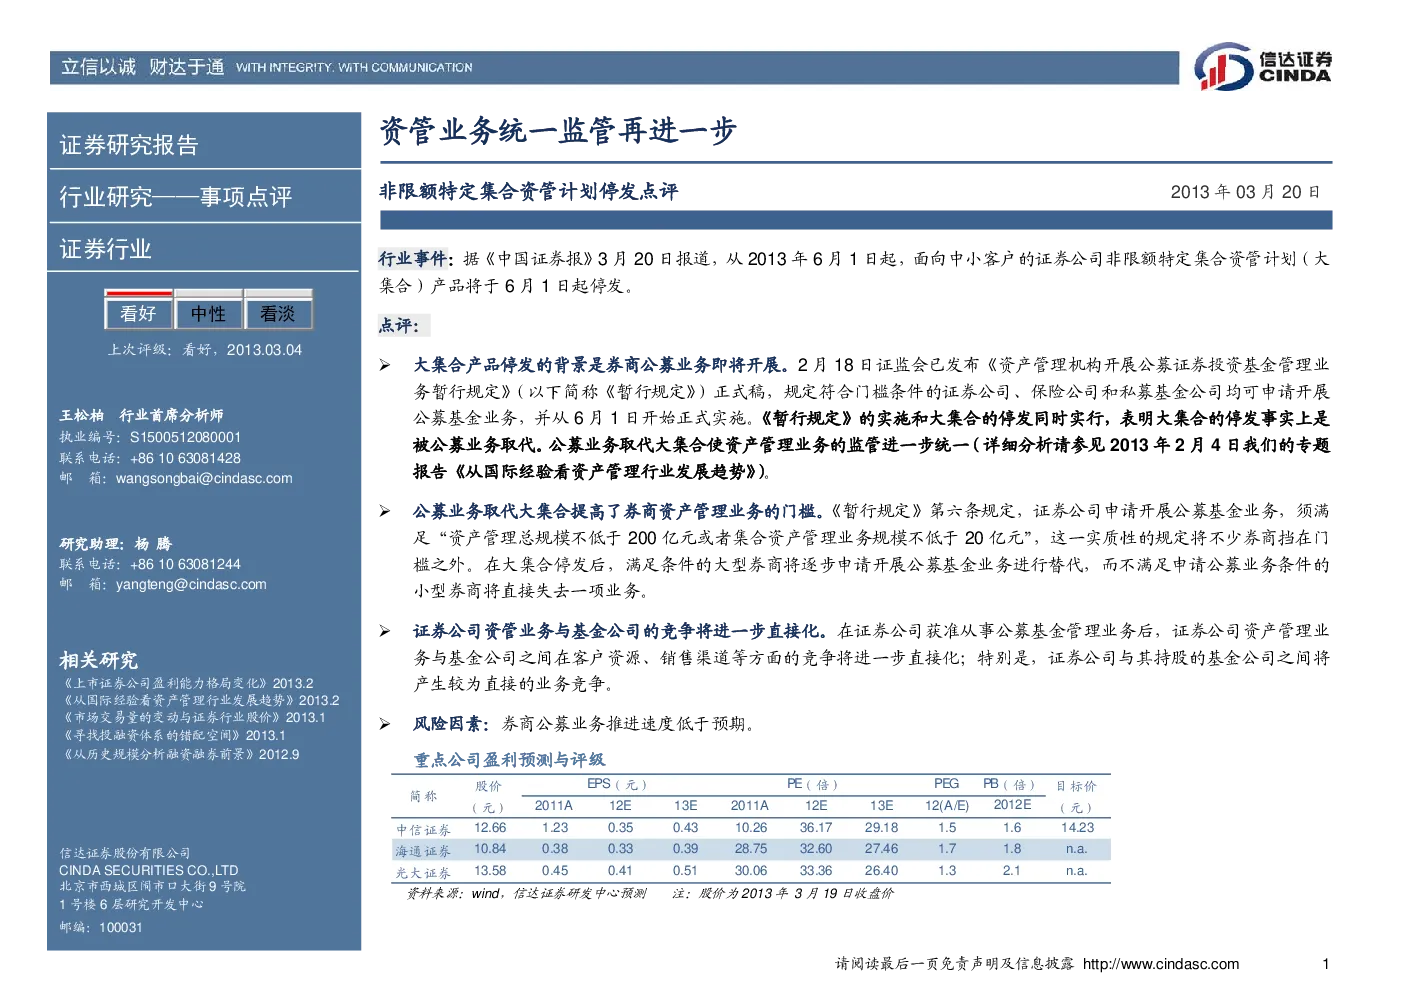Open related research 寻找投融资体系的错配空间
The width and height of the screenshot is (1403, 992).
tap(172, 736)
